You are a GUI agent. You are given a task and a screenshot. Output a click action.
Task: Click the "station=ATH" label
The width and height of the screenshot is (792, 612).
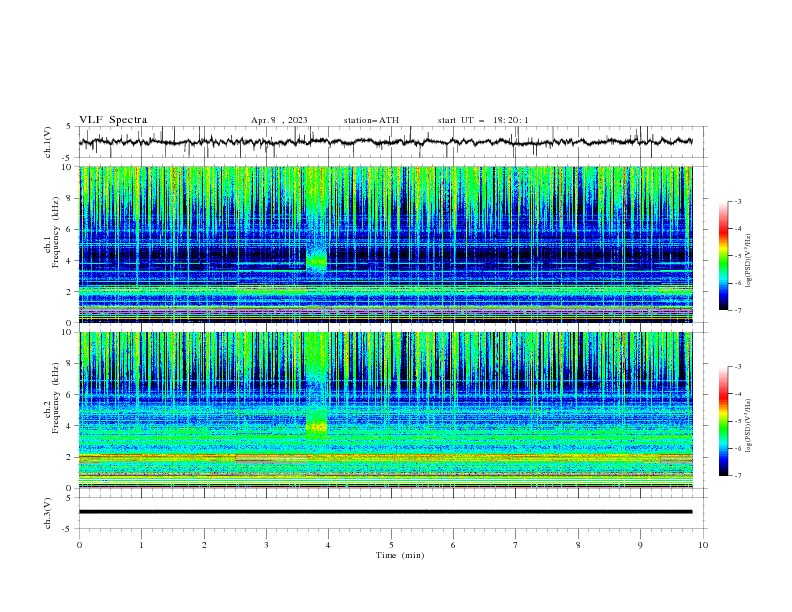371,120
